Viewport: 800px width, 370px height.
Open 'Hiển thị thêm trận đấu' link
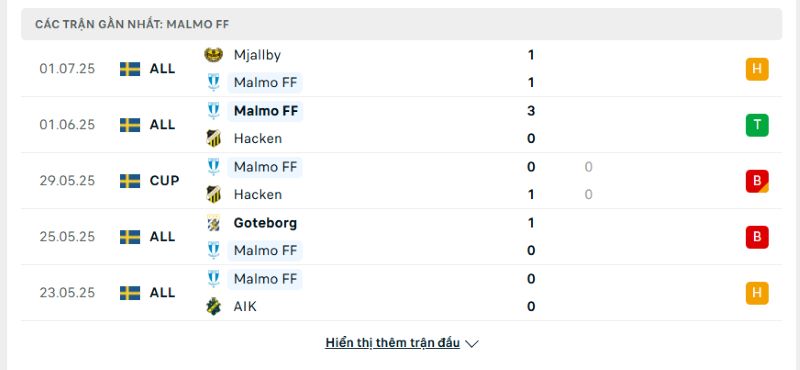tap(392, 343)
